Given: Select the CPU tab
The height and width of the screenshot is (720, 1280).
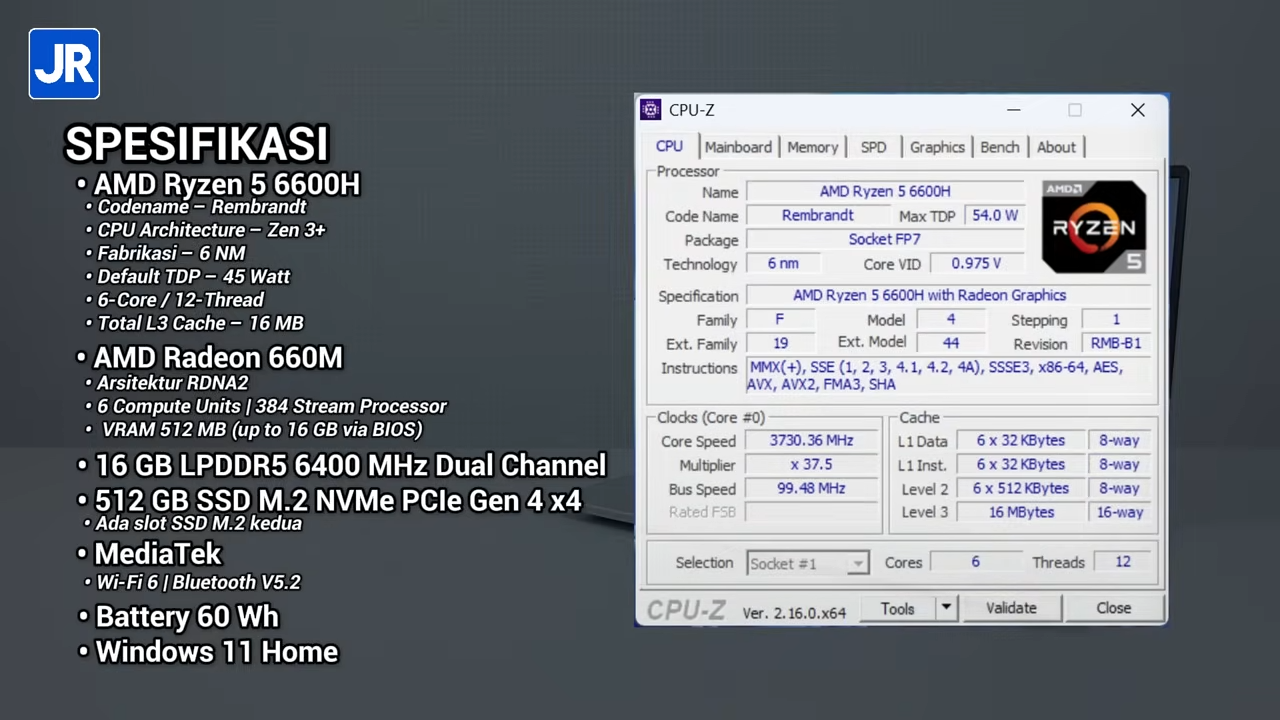Looking at the screenshot, I should pos(669,146).
